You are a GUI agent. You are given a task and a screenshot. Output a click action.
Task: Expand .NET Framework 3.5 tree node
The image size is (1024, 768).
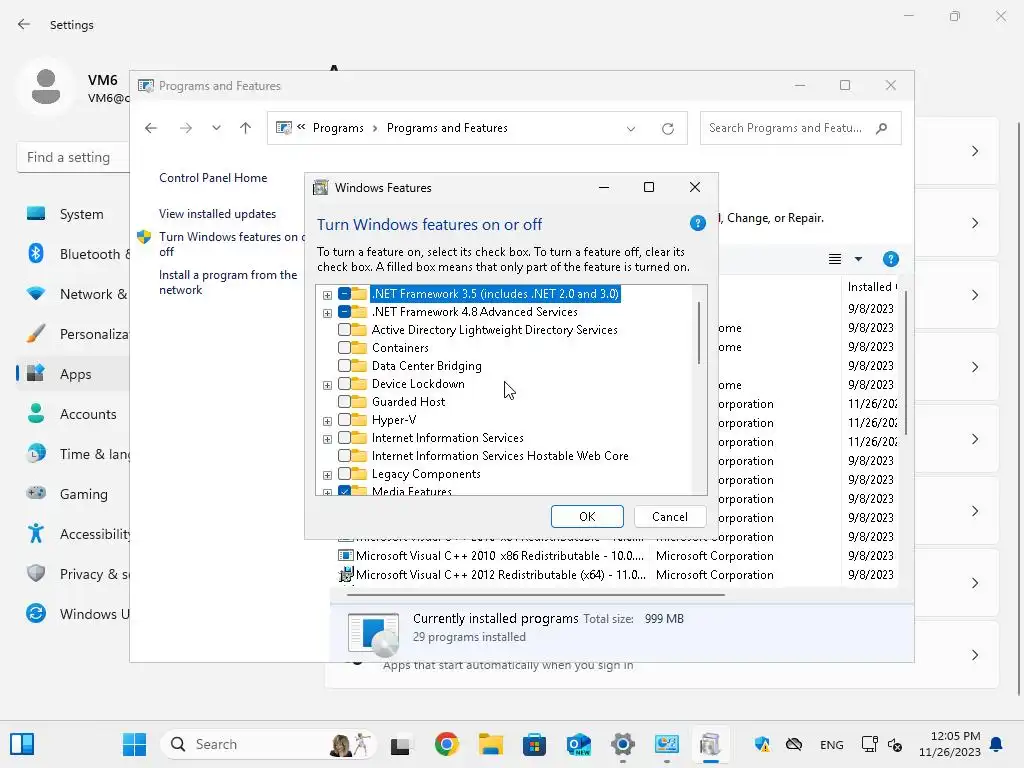327,295
